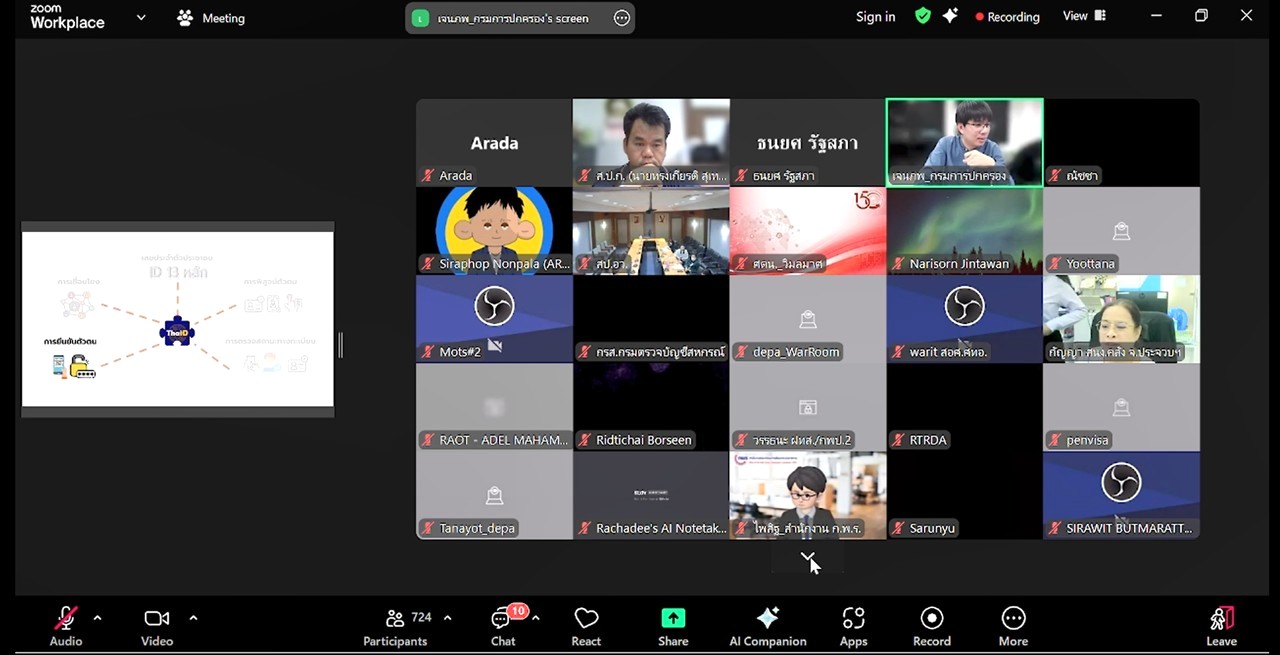Open the React emoji menu
1280x655 pixels.
tap(586, 626)
